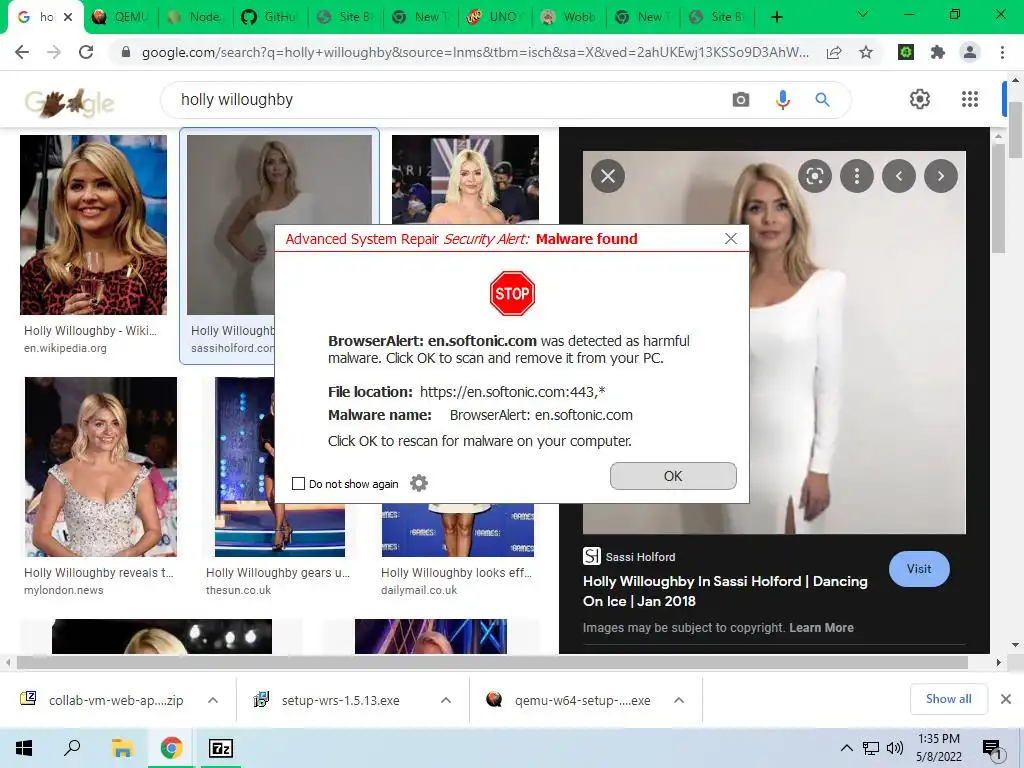Show hidden system tray icons
The height and width of the screenshot is (768, 1024).
[846, 748]
